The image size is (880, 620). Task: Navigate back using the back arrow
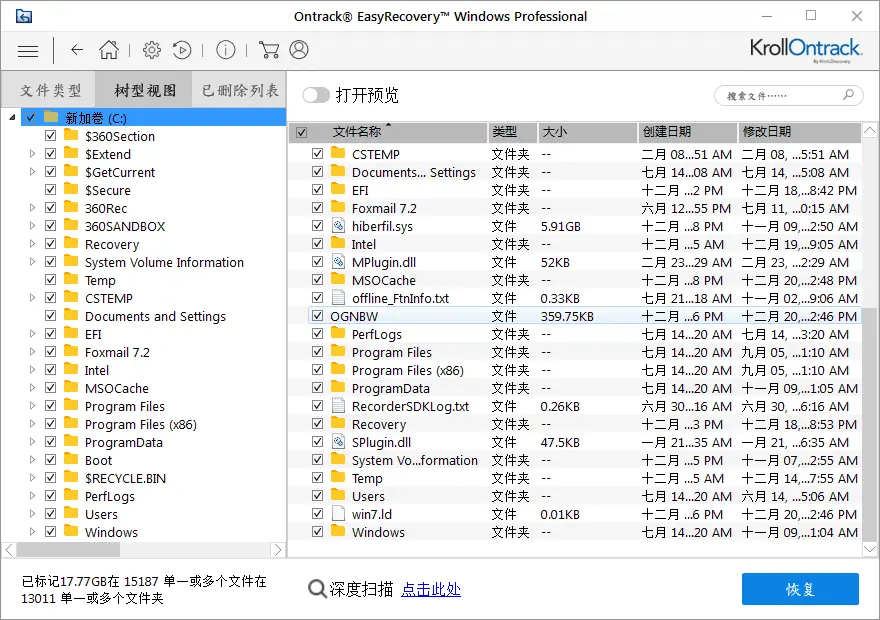pyautogui.click(x=76, y=49)
